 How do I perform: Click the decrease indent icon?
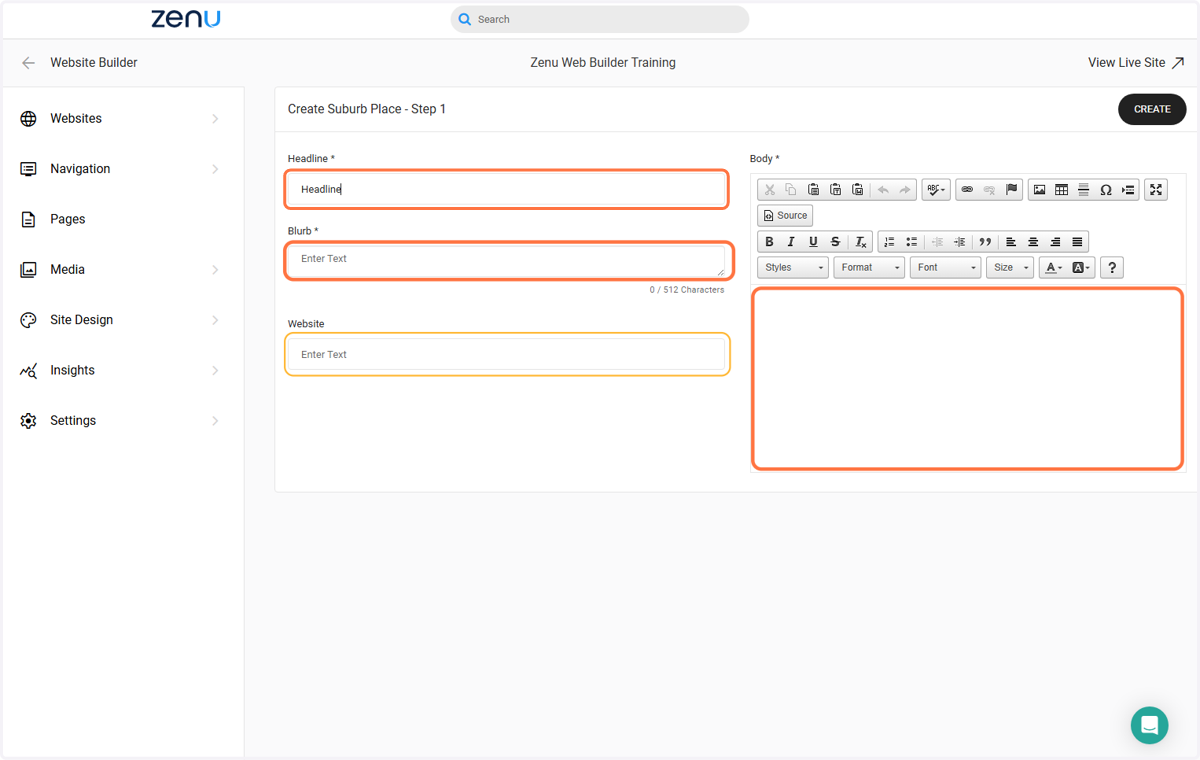[937, 242]
